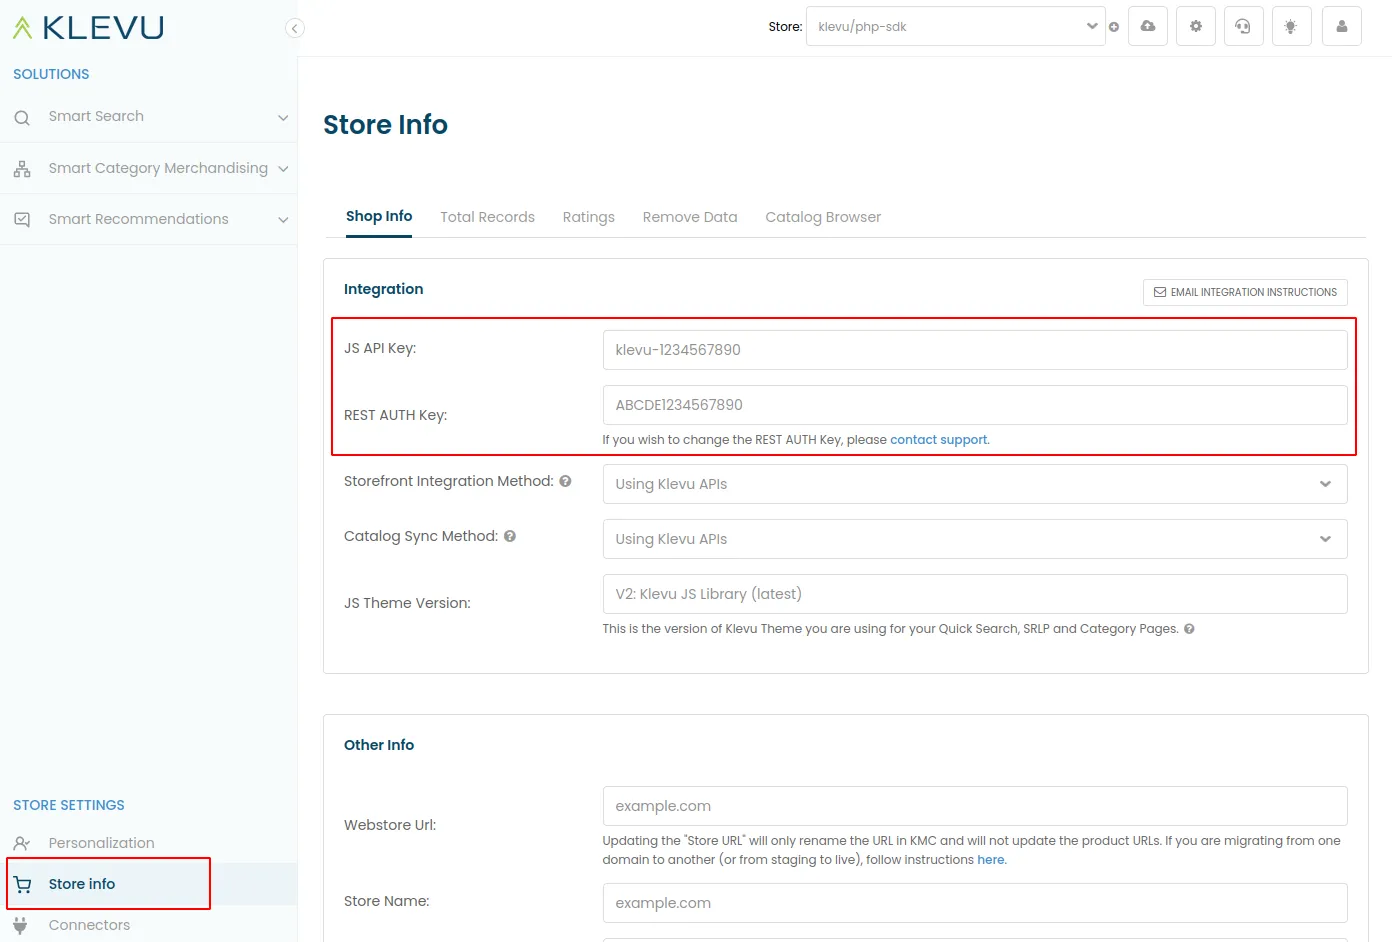The height and width of the screenshot is (942, 1392).
Task: Open the user account profile icon
Action: [1342, 26]
